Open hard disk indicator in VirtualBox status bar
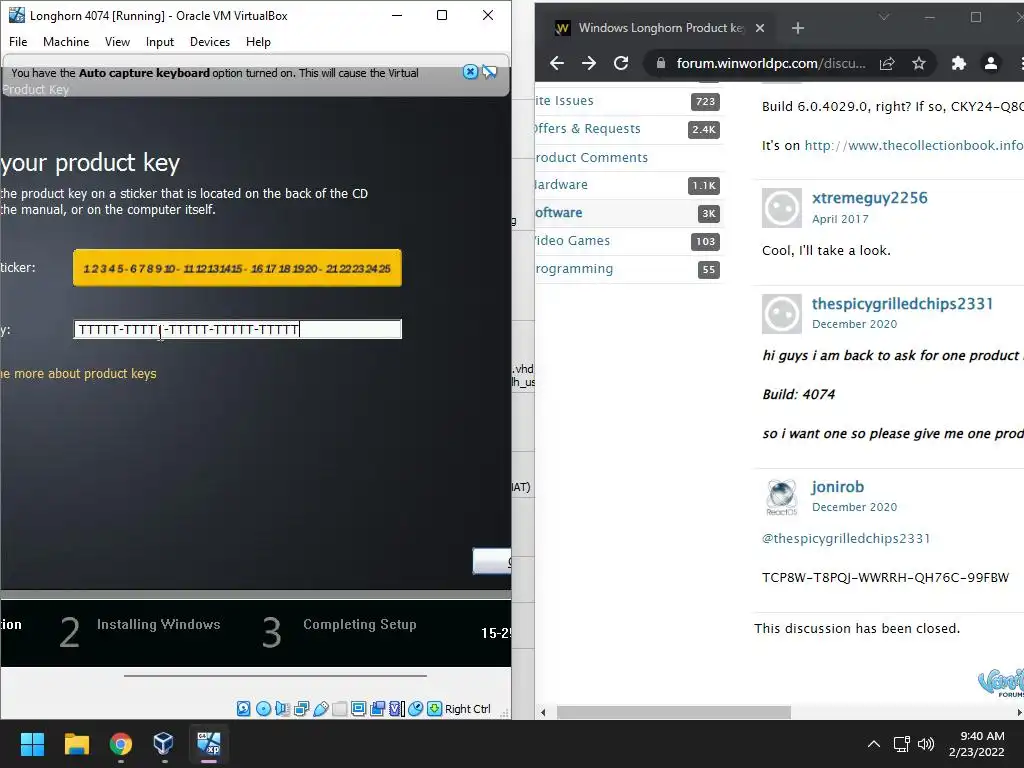The height and width of the screenshot is (768, 1024). [244, 709]
